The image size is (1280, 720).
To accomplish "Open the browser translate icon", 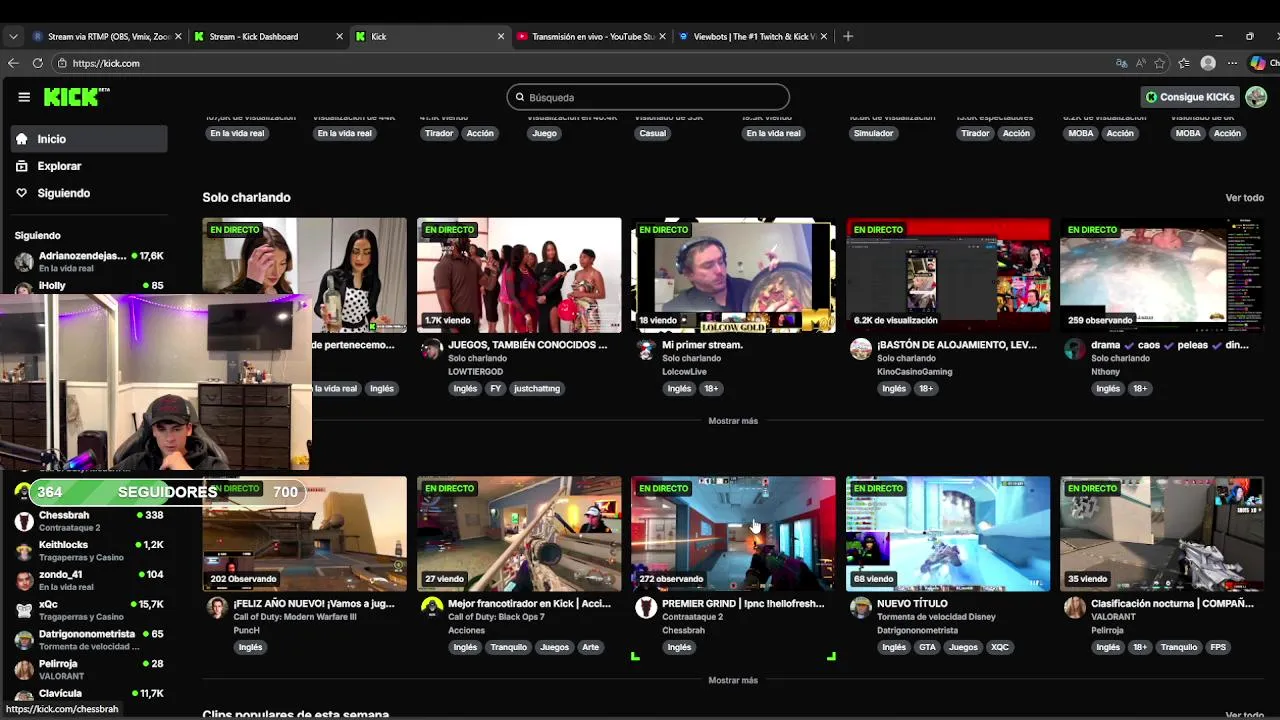I will pos(1121,63).
